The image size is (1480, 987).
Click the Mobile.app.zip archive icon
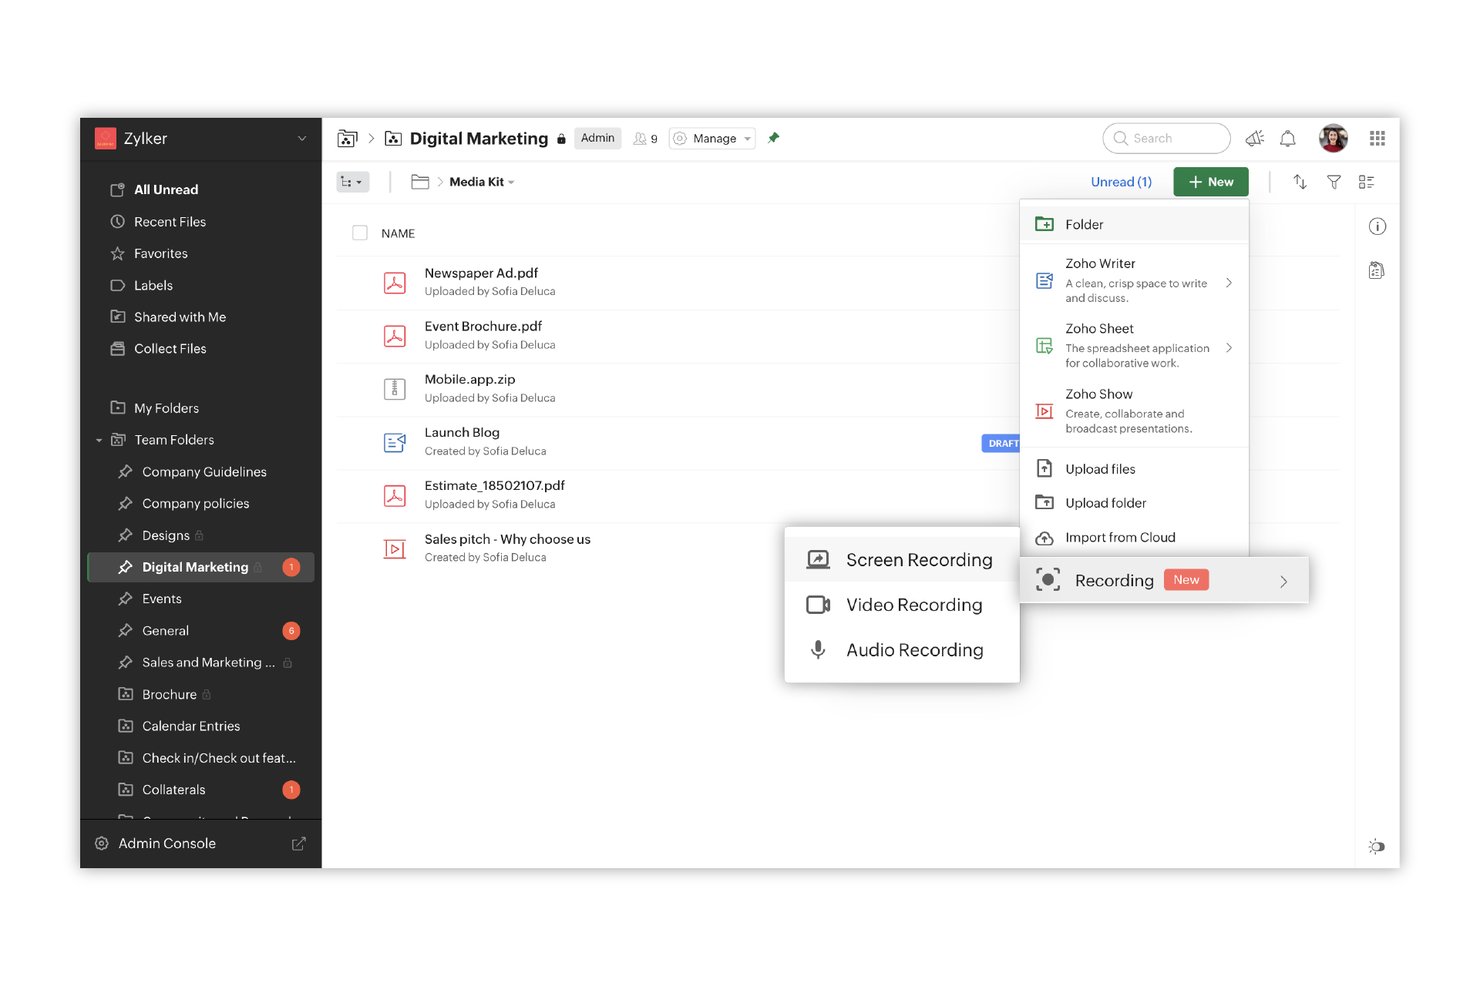point(395,389)
